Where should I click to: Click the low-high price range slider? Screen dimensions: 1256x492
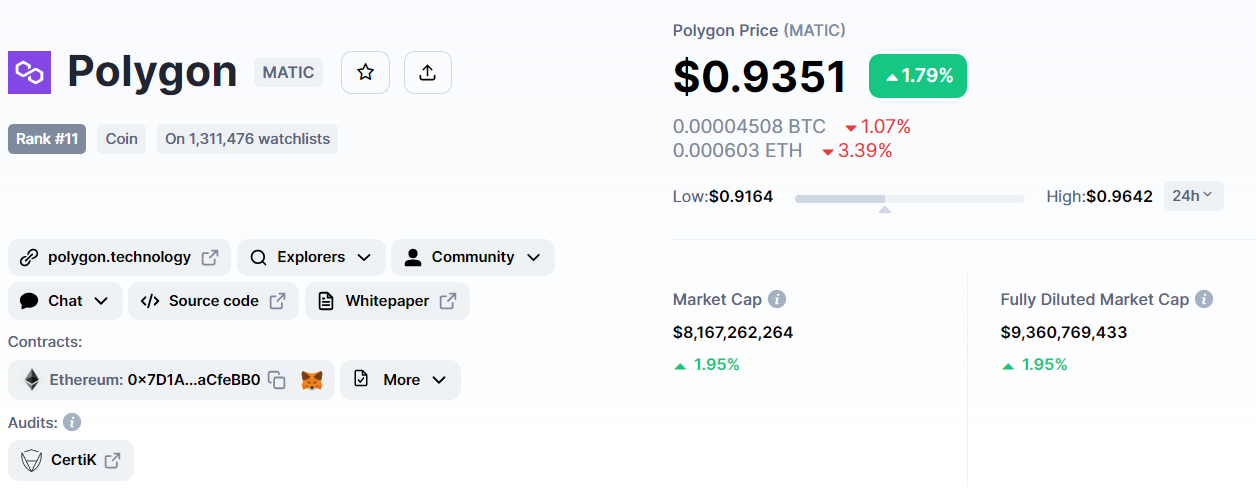pos(909,199)
